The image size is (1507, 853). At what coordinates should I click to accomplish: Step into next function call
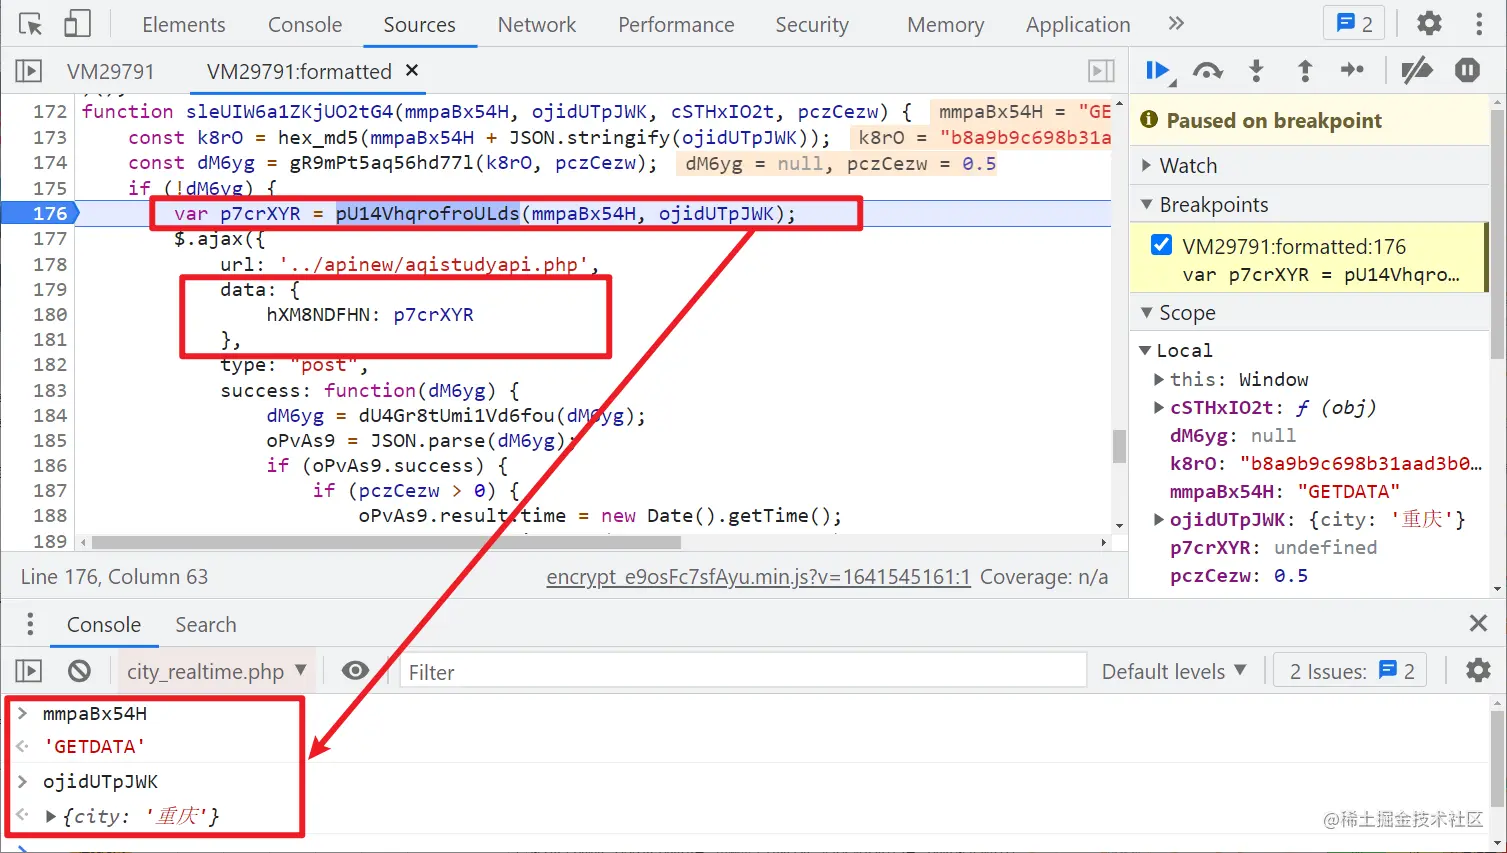1256,71
